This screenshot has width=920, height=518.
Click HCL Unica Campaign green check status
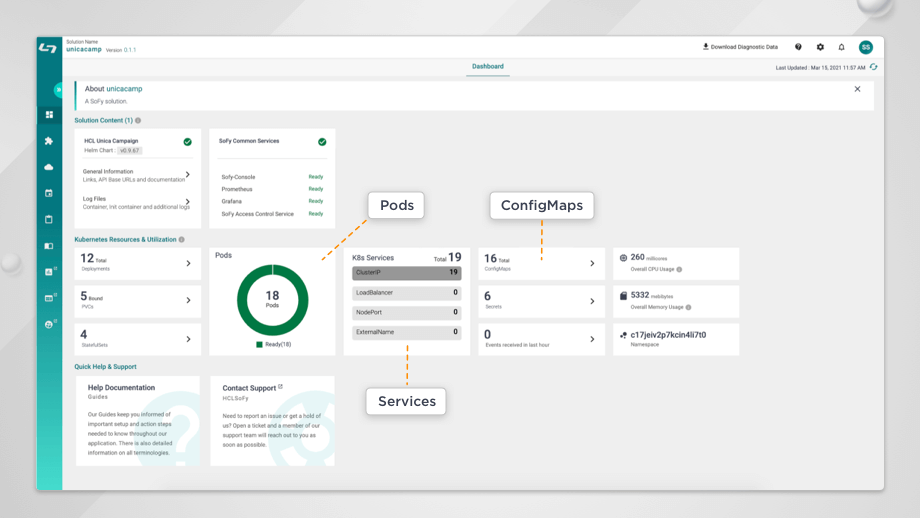(x=187, y=142)
